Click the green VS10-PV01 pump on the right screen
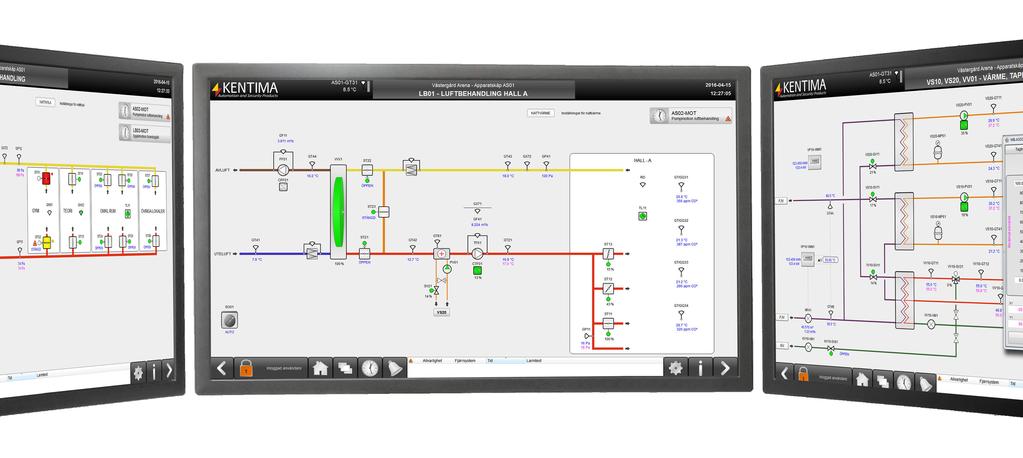The height and width of the screenshot is (458, 1023). coord(964,196)
